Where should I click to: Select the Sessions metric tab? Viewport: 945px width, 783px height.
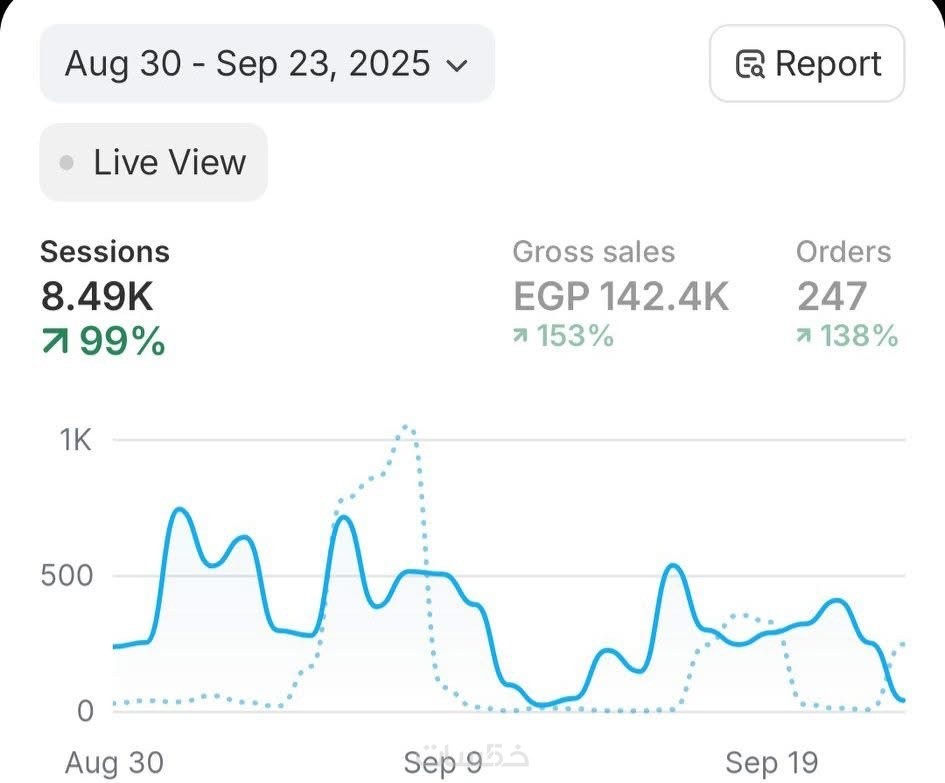105,252
